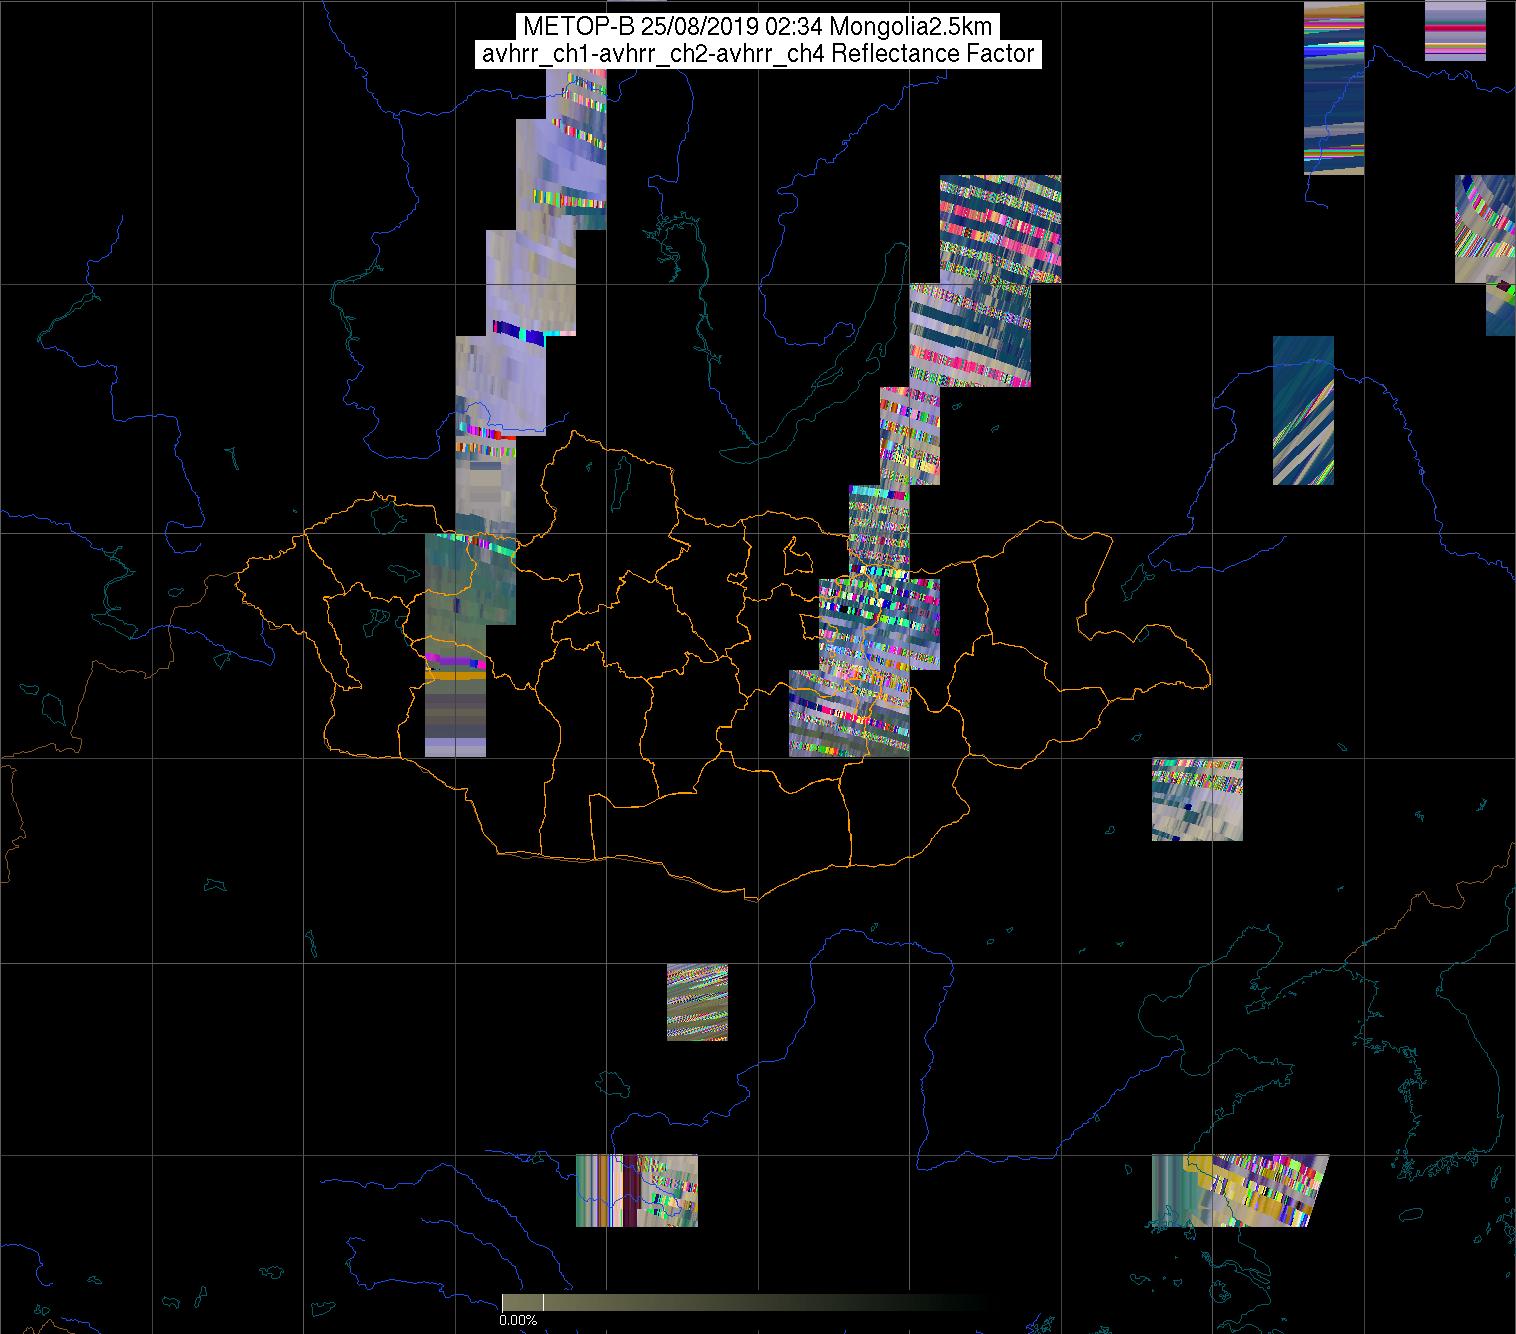The width and height of the screenshot is (1516, 1334).
Task: Select the diagonal-striped blue data tile in the east
Action: click(x=1303, y=410)
